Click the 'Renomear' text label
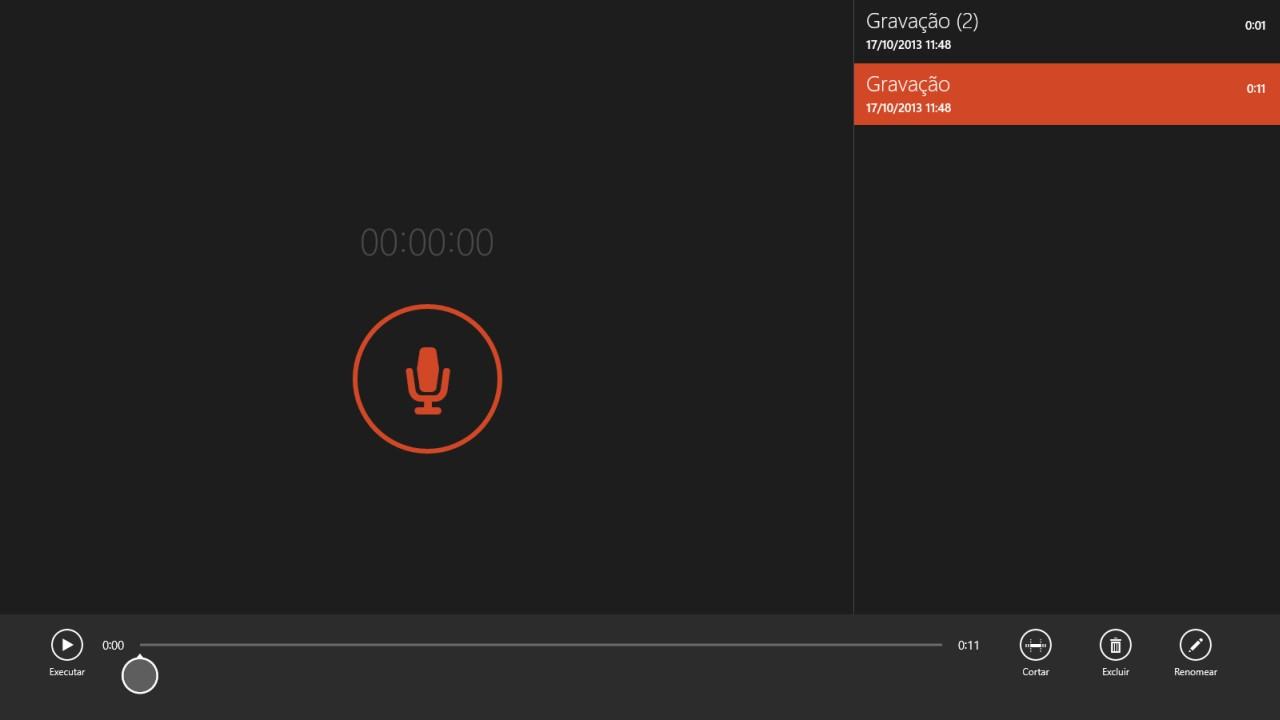The width and height of the screenshot is (1280, 720). coord(1195,672)
